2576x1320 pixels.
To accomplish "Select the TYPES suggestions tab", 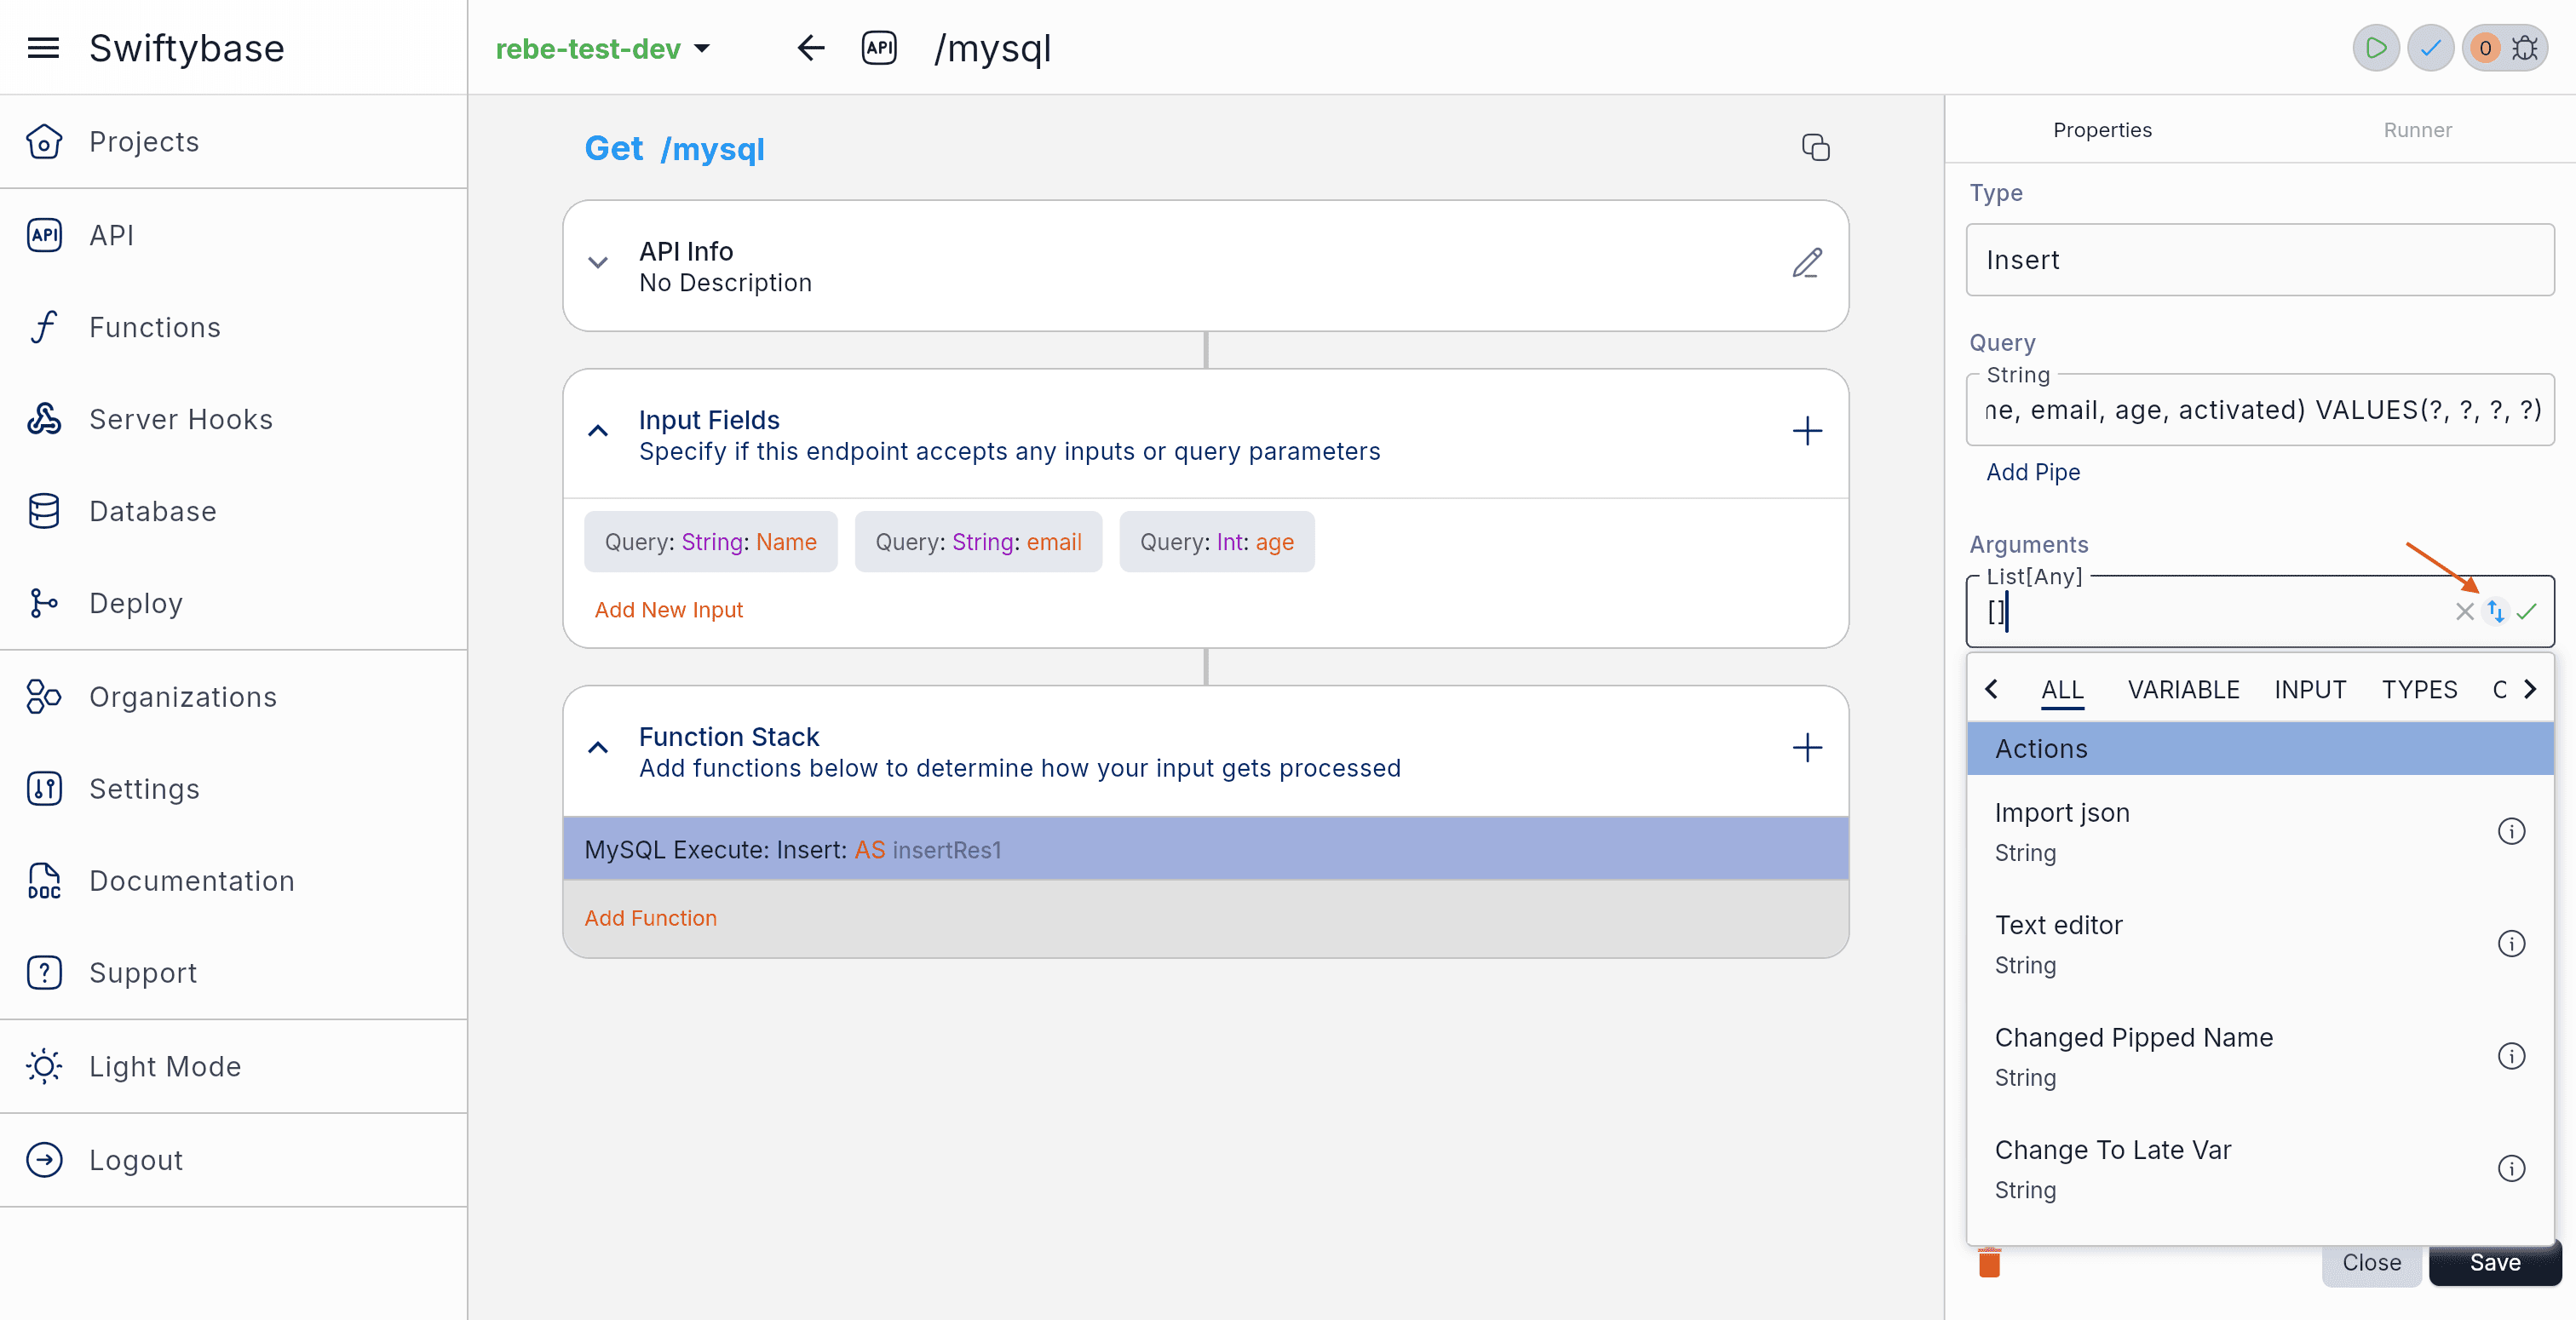I will (2419, 690).
